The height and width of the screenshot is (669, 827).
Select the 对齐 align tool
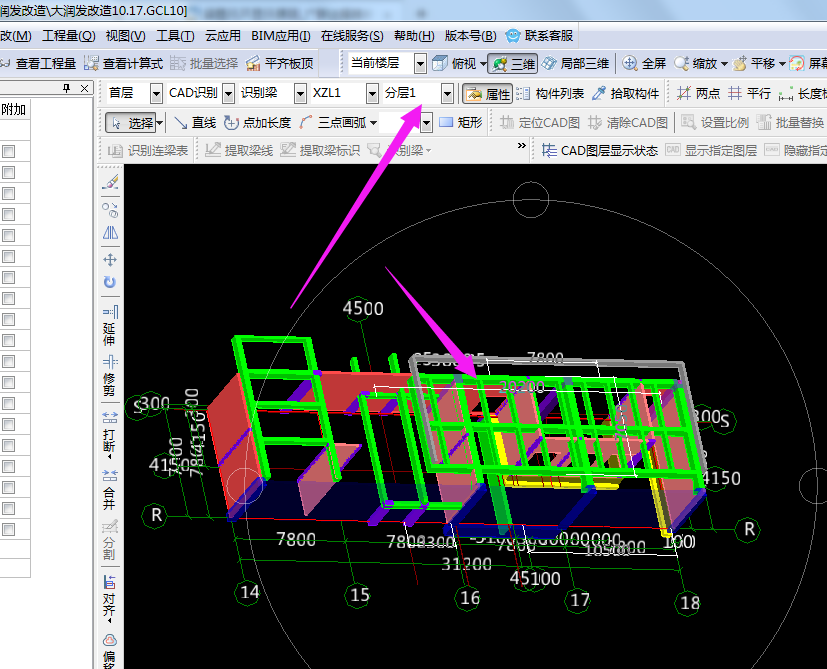point(110,596)
